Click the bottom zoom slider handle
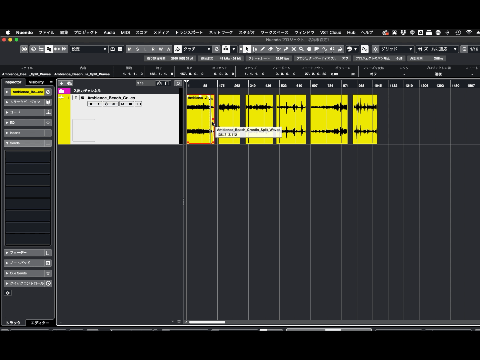480x360 pixels. 333,330
